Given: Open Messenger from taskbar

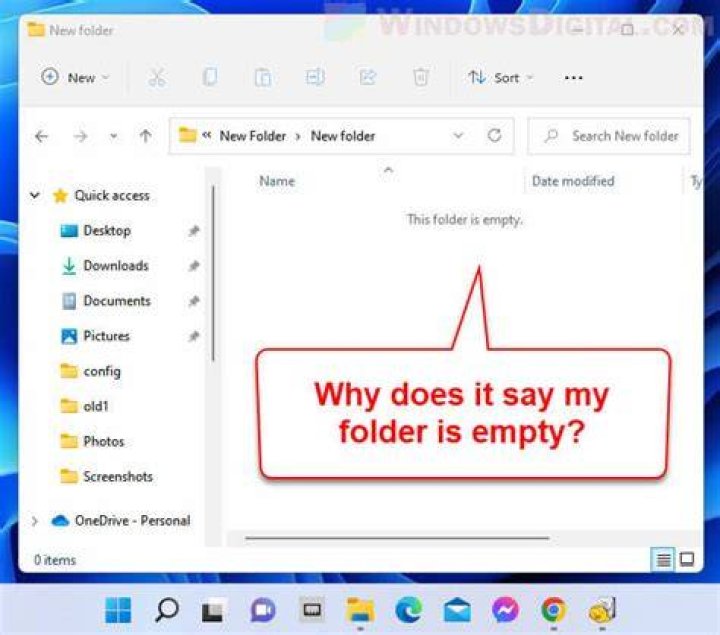Looking at the screenshot, I should coord(505,610).
